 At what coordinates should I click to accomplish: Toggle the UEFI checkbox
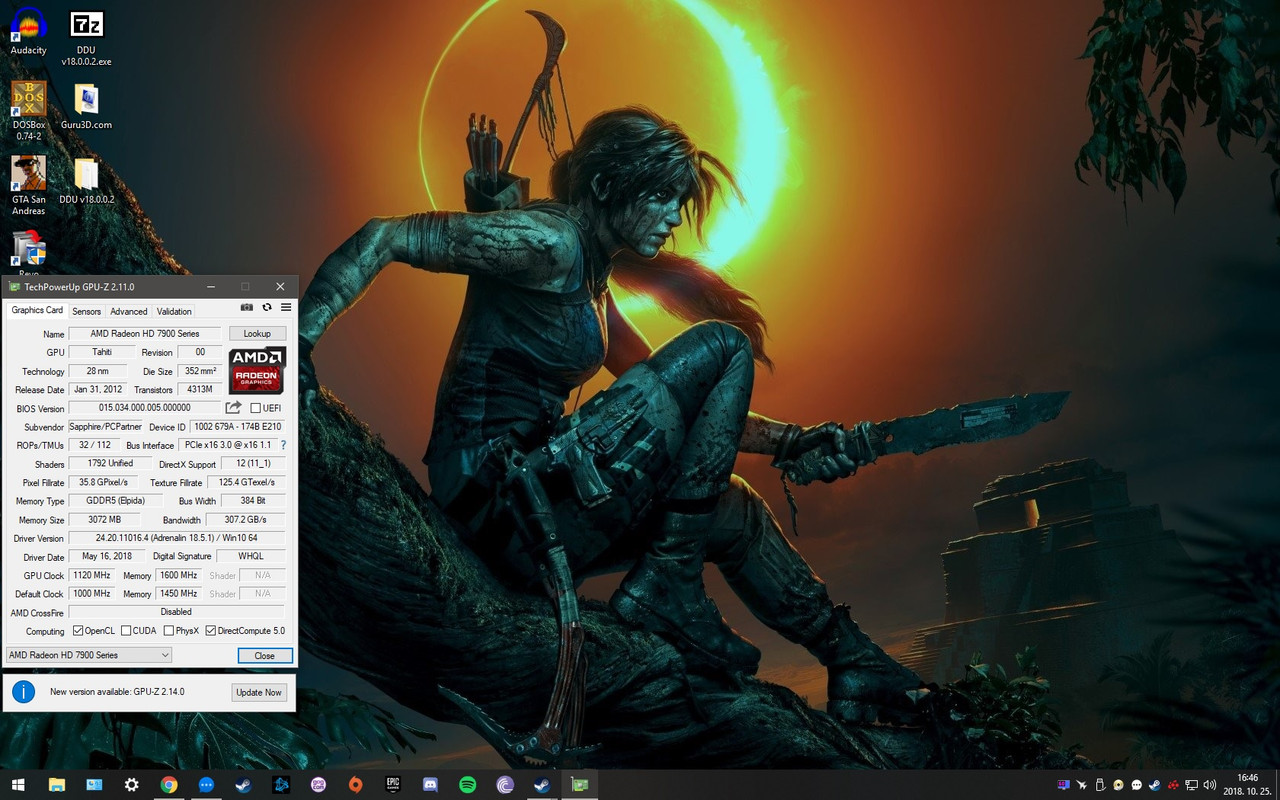pyautogui.click(x=256, y=408)
